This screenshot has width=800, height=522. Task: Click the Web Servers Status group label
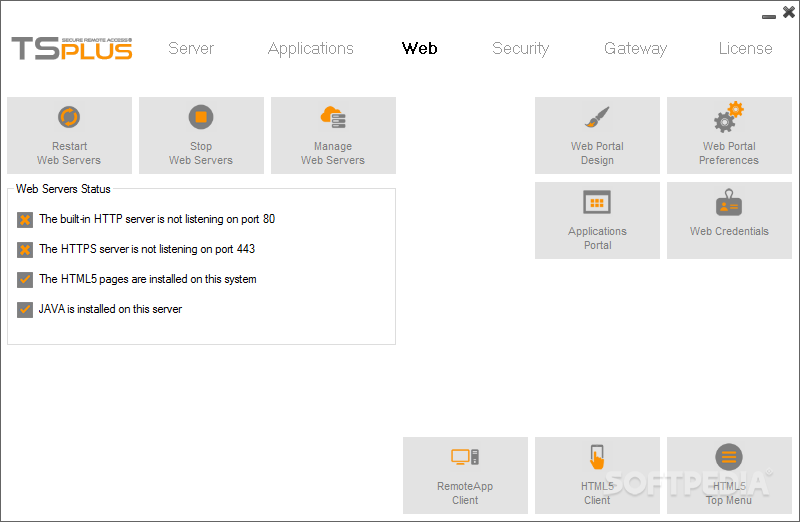click(x=63, y=189)
